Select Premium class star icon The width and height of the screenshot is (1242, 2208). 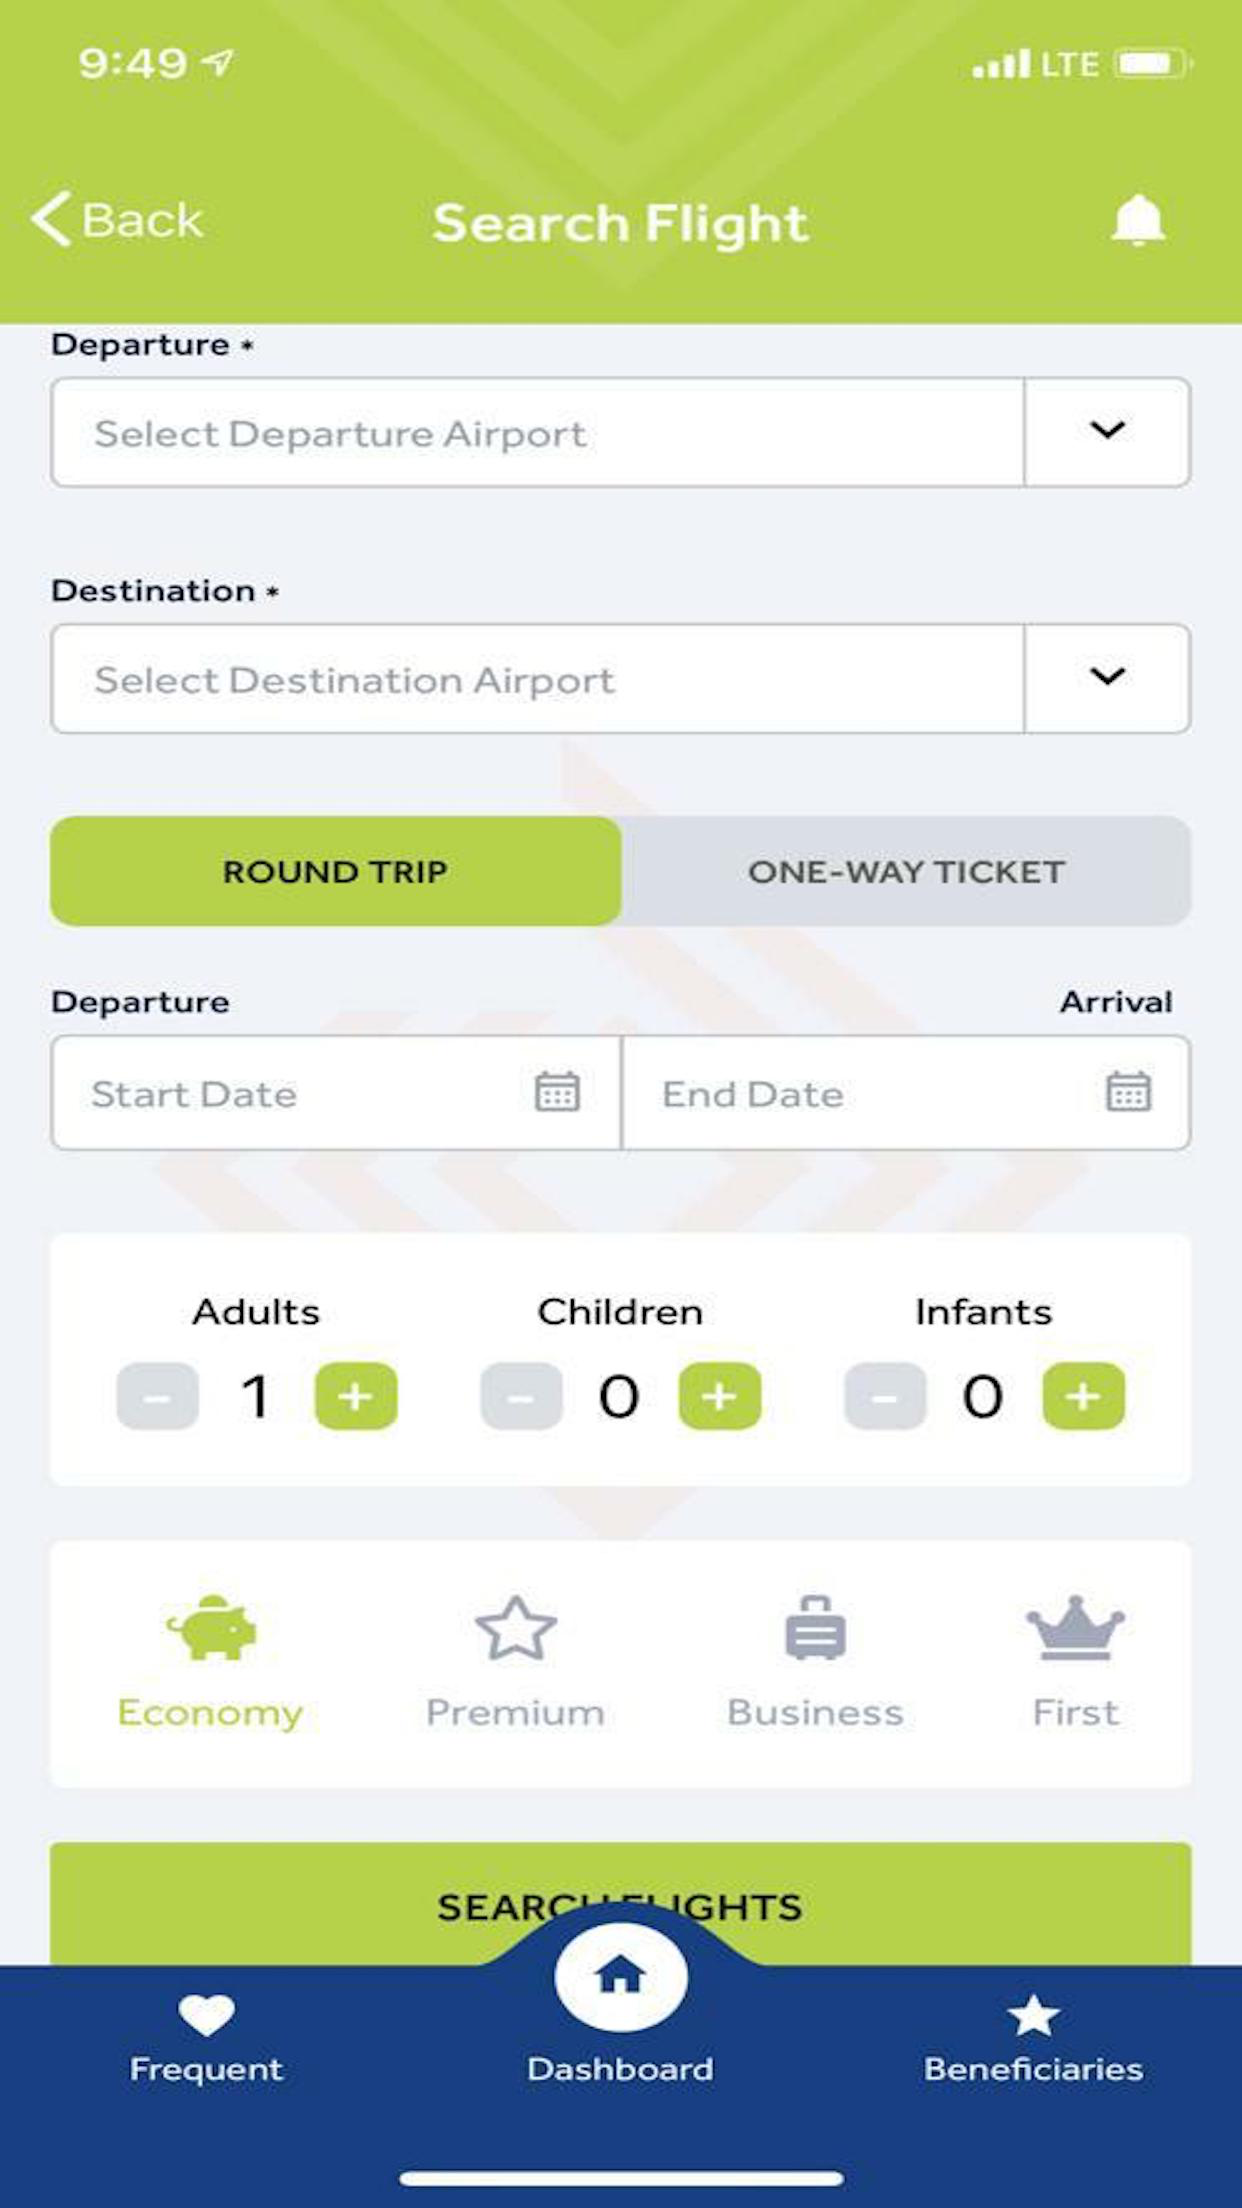click(515, 1628)
